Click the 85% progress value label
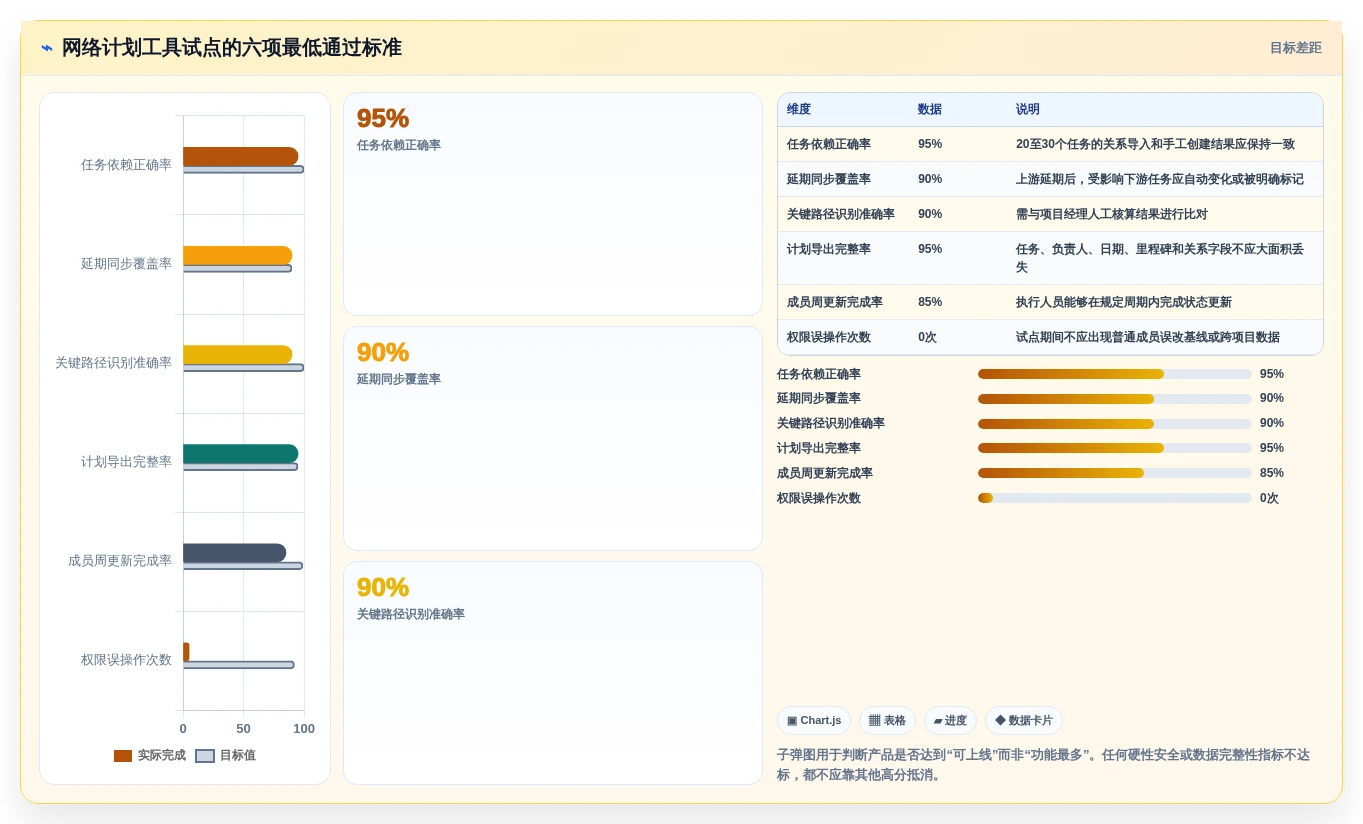Screen dimensions: 1363x824 click(1272, 473)
